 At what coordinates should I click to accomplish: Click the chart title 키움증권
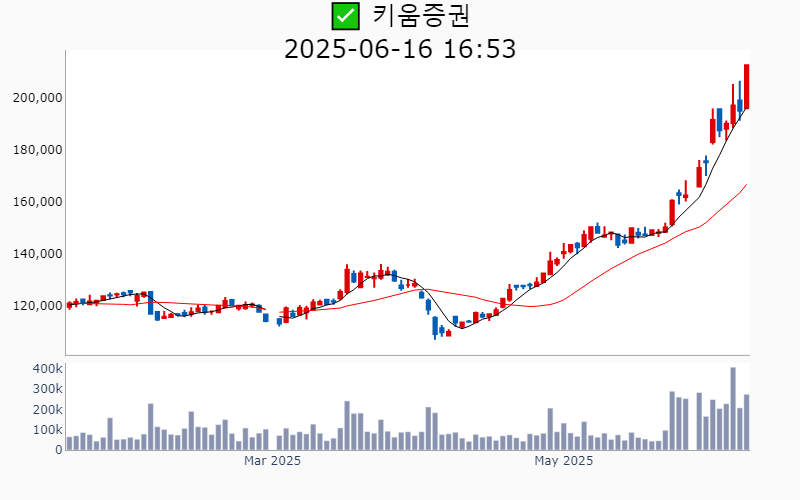coord(421,16)
